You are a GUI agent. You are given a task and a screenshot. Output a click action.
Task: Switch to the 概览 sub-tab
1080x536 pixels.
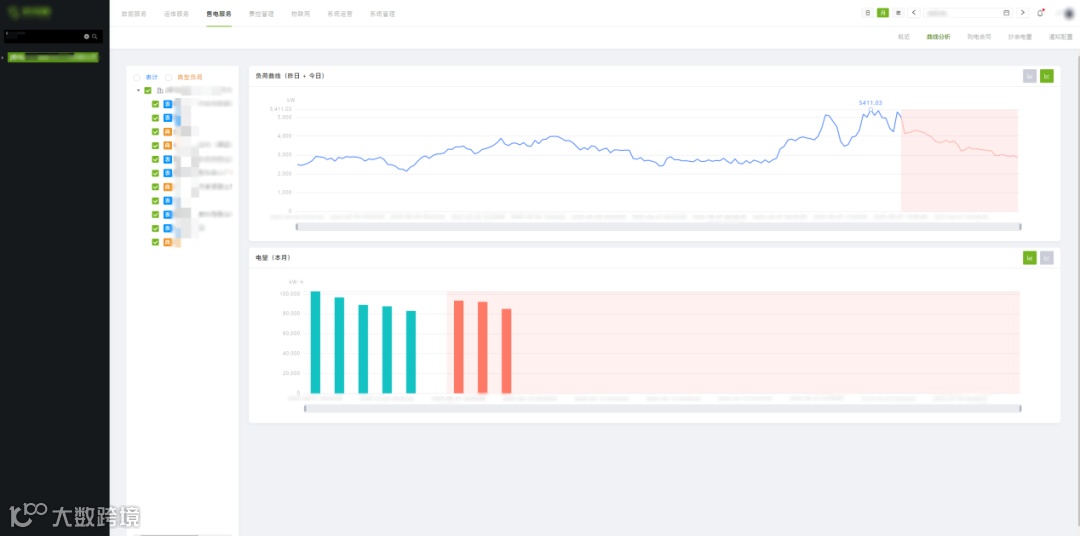[904, 37]
